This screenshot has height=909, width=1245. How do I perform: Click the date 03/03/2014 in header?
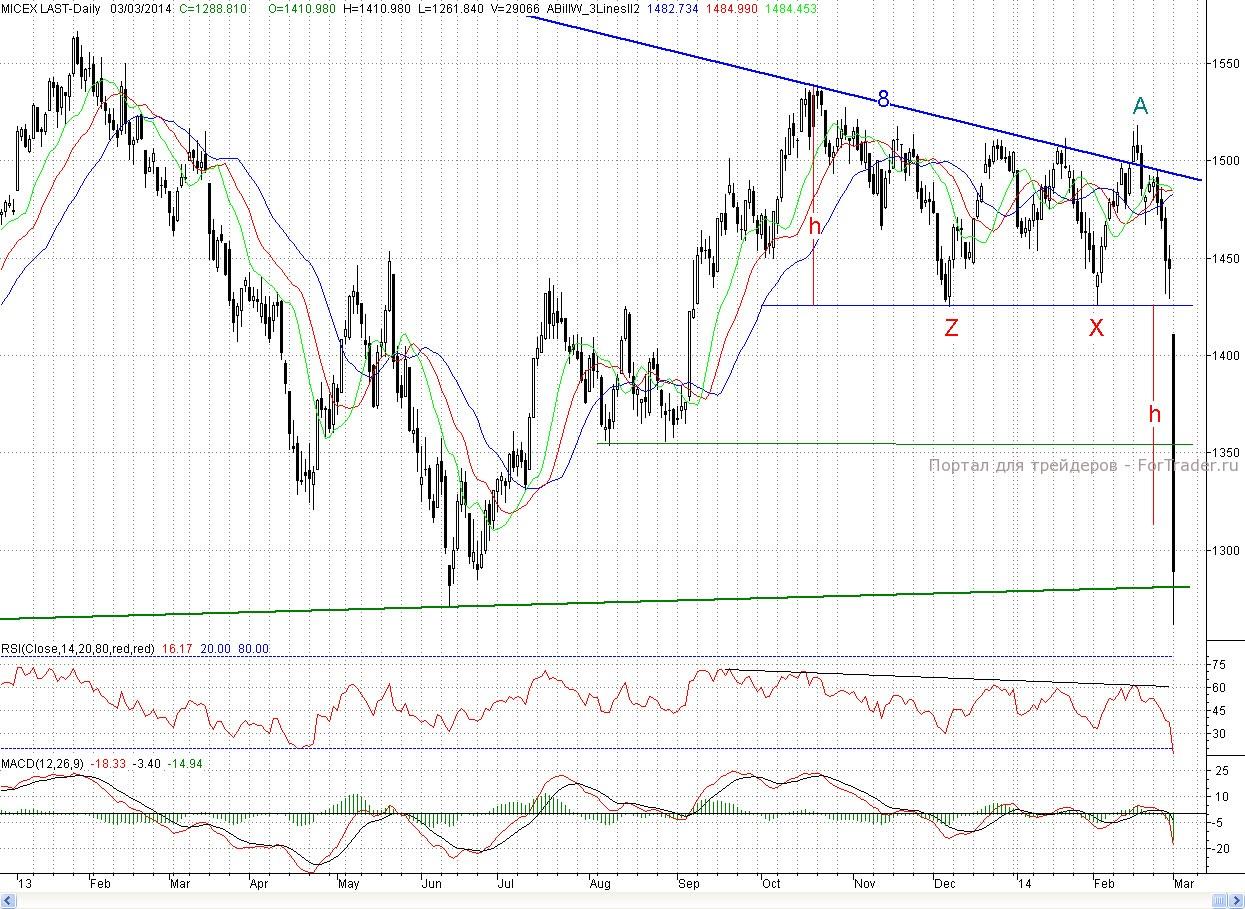click(x=143, y=7)
